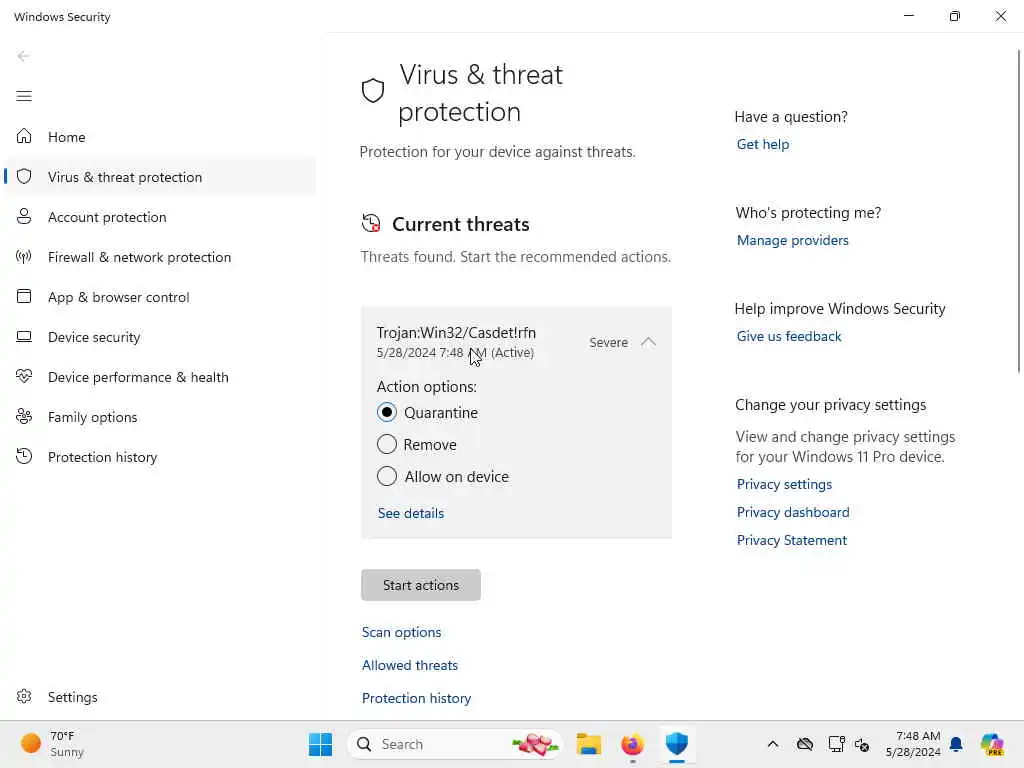The height and width of the screenshot is (768, 1024).
Task: Open Device security page
Action: pos(160,337)
